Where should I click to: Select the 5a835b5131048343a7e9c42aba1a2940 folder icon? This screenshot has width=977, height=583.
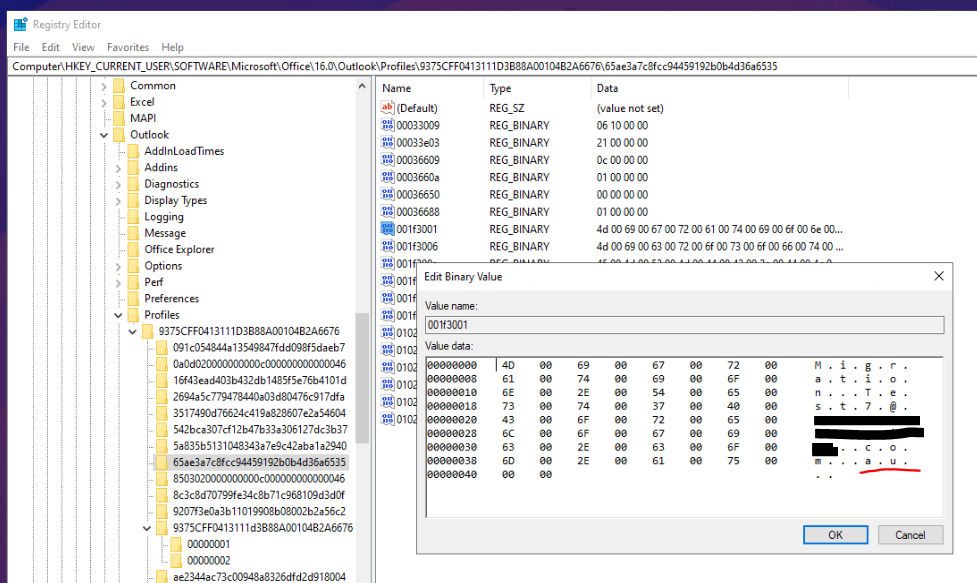coord(163,446)
